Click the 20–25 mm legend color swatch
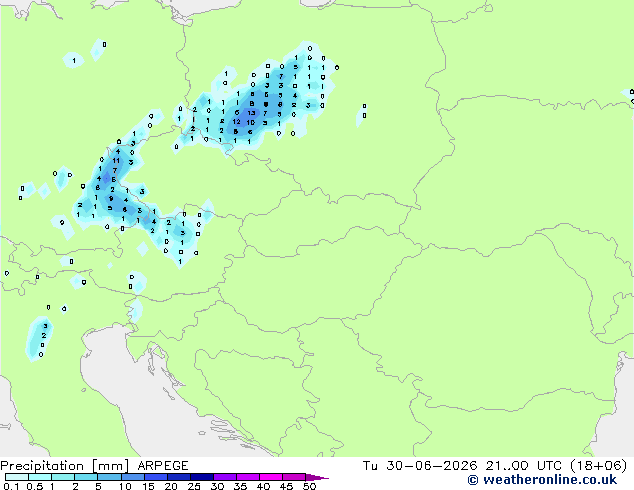The image size is (634, 490). tap(178, 477)
